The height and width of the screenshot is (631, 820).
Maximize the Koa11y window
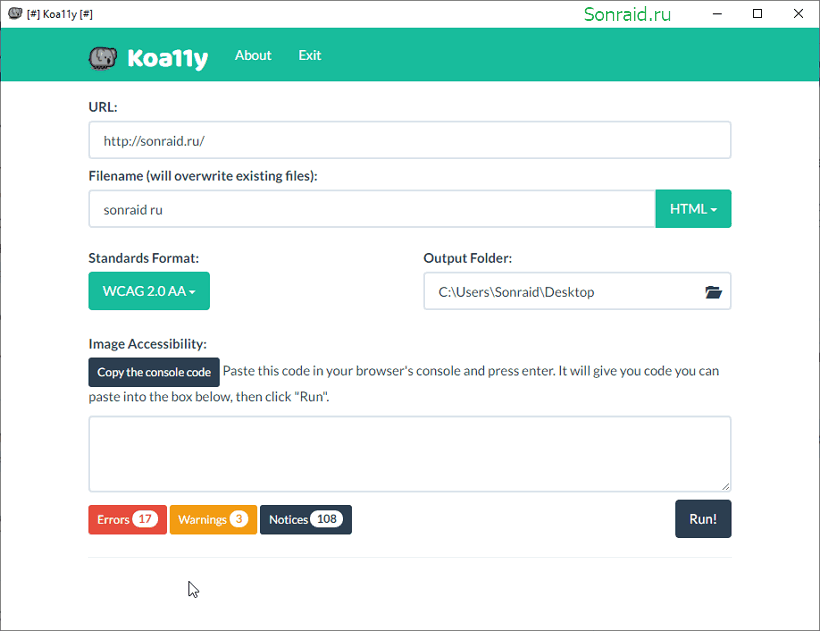pos(757,14)
